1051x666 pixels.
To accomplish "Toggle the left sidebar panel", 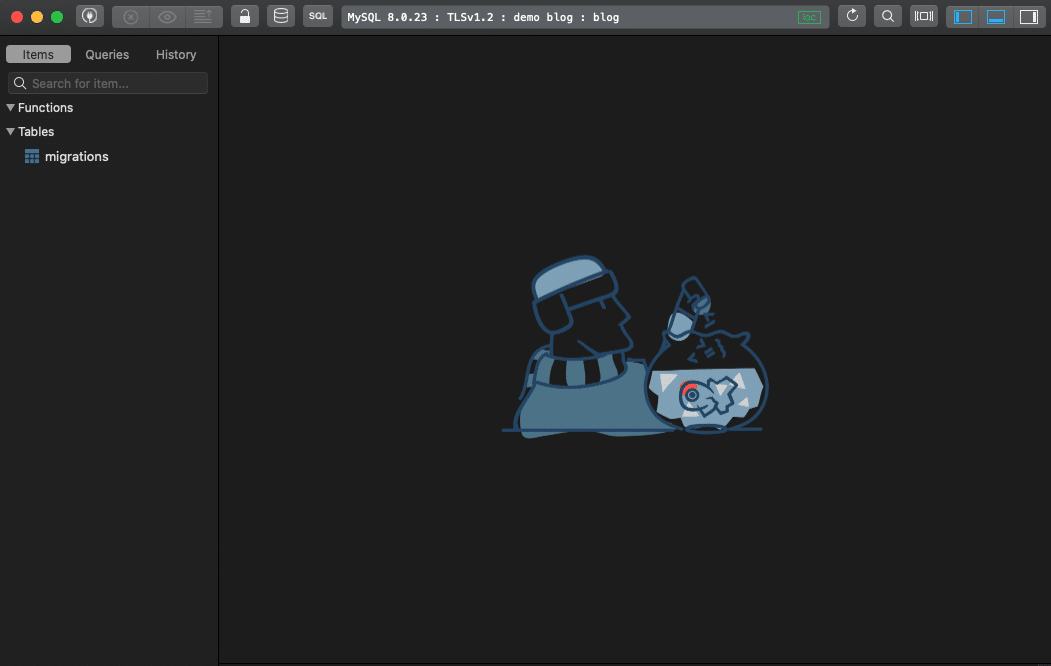I will [x=963, y=17].
